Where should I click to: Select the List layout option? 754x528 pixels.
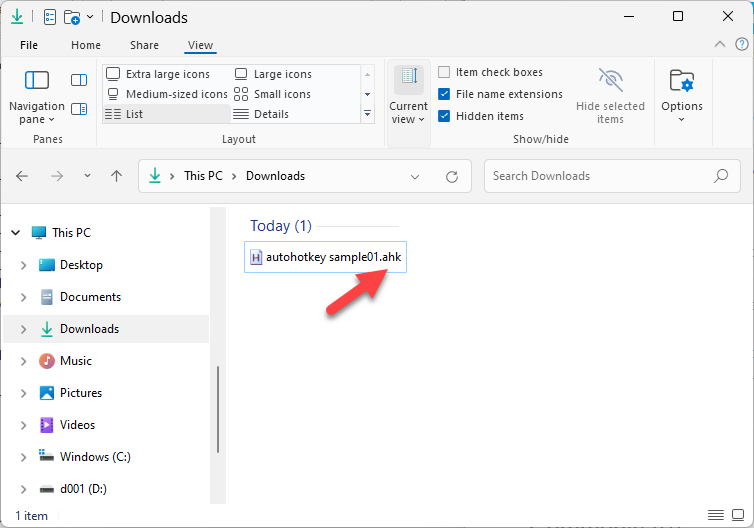tap(167, 114)
